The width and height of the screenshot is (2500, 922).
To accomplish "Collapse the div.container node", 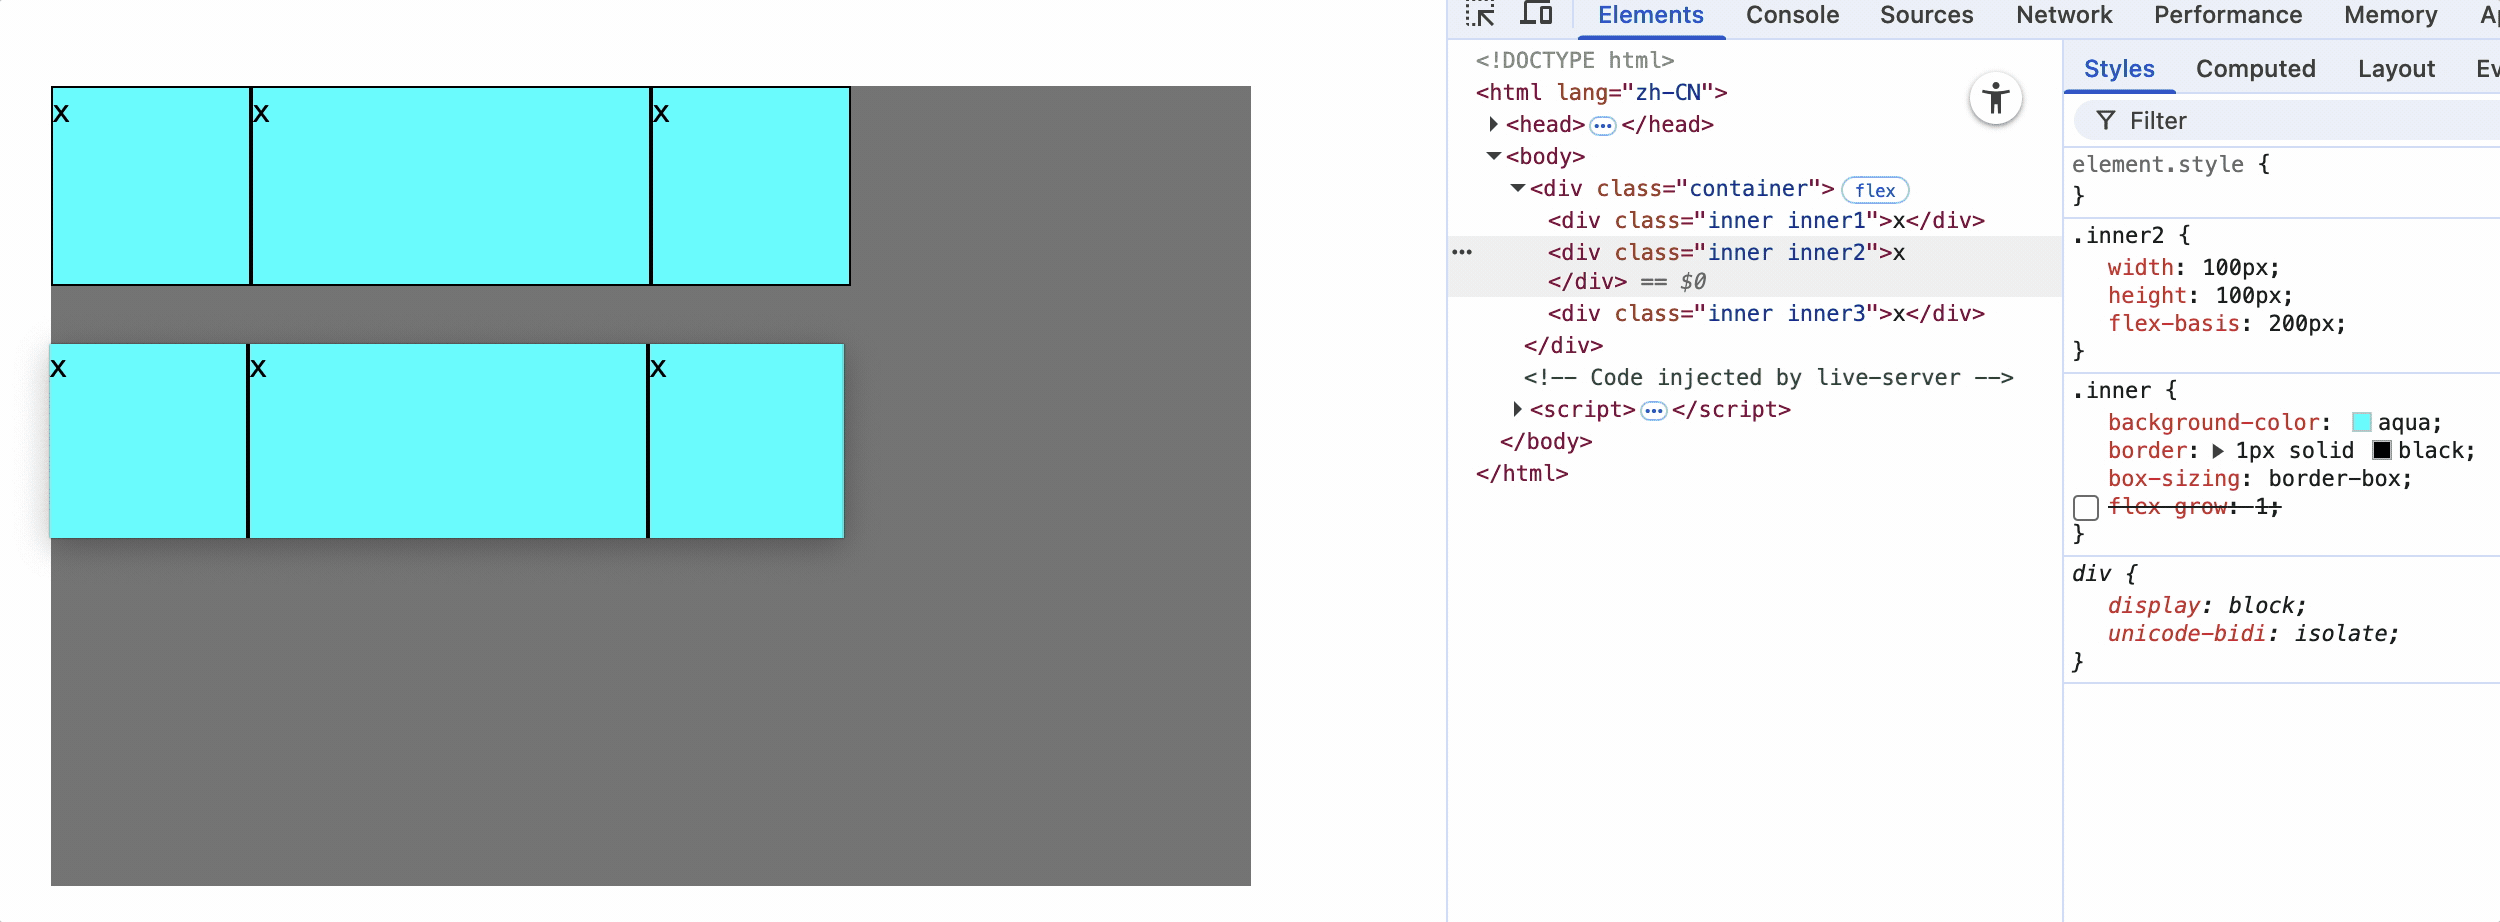I will [x=1518, y=188].
